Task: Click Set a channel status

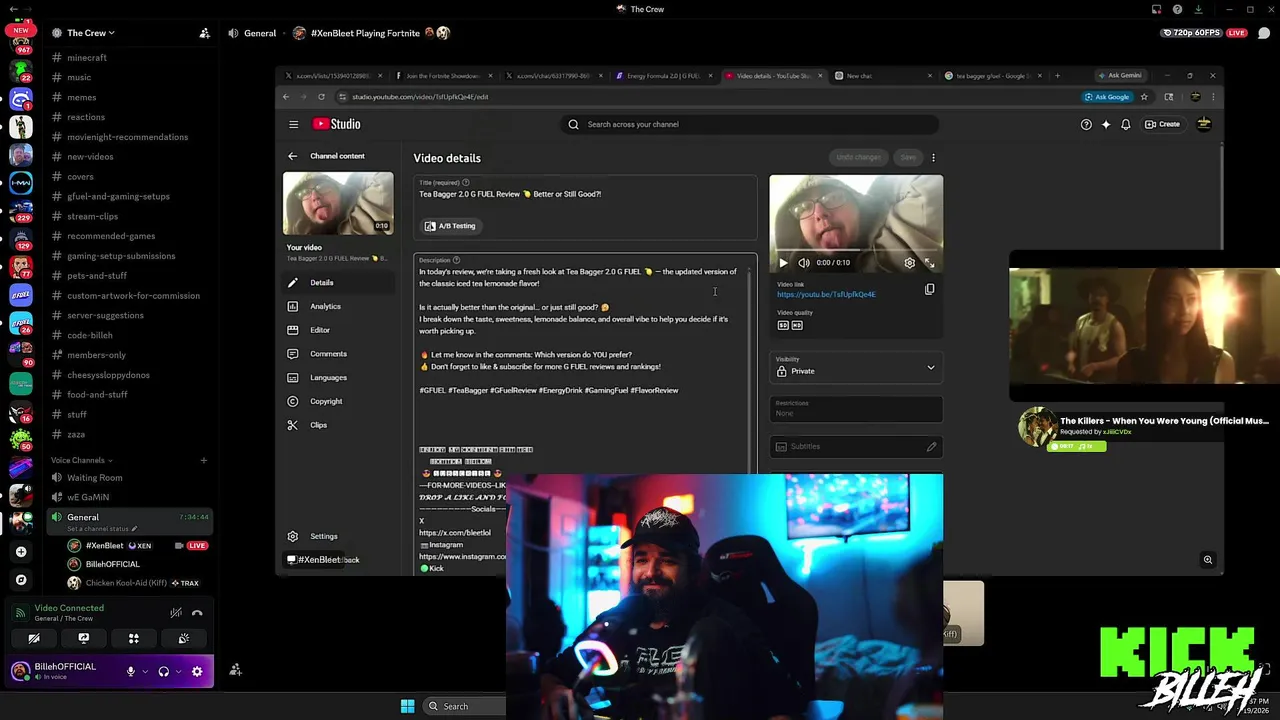Action: click(102, 529)
